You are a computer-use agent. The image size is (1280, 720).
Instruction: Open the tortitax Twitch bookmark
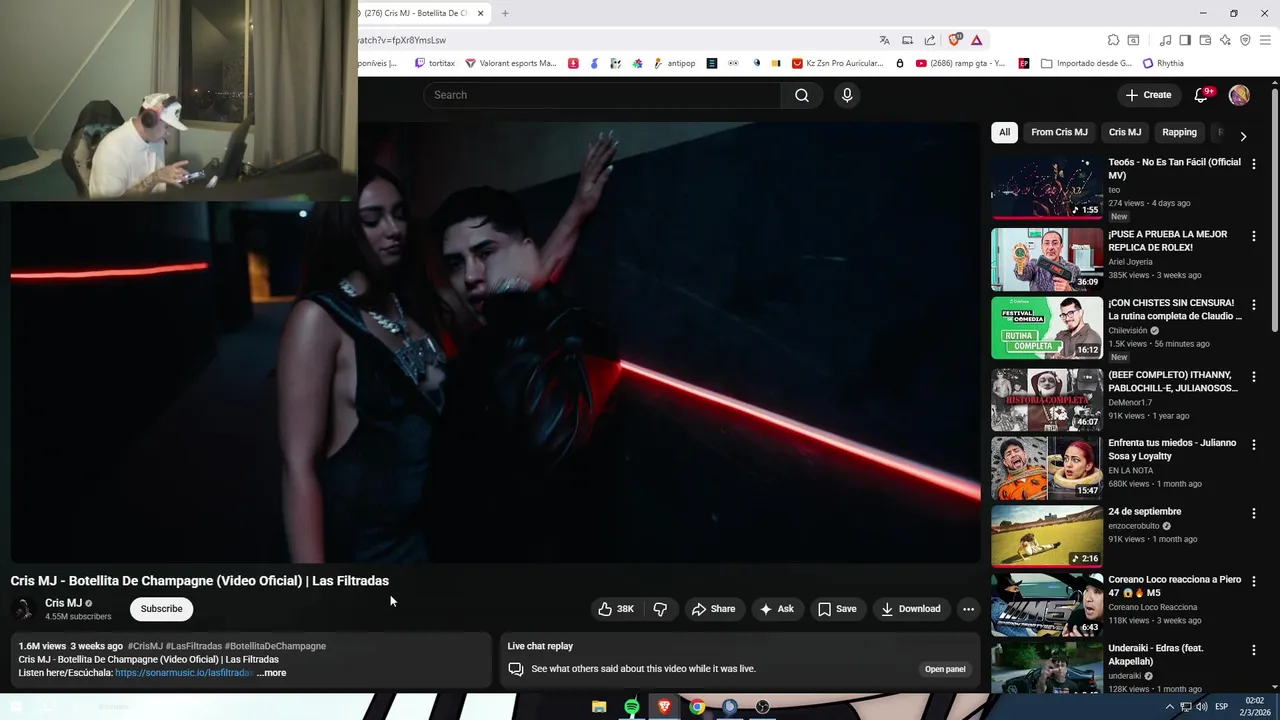pos(434,63)
